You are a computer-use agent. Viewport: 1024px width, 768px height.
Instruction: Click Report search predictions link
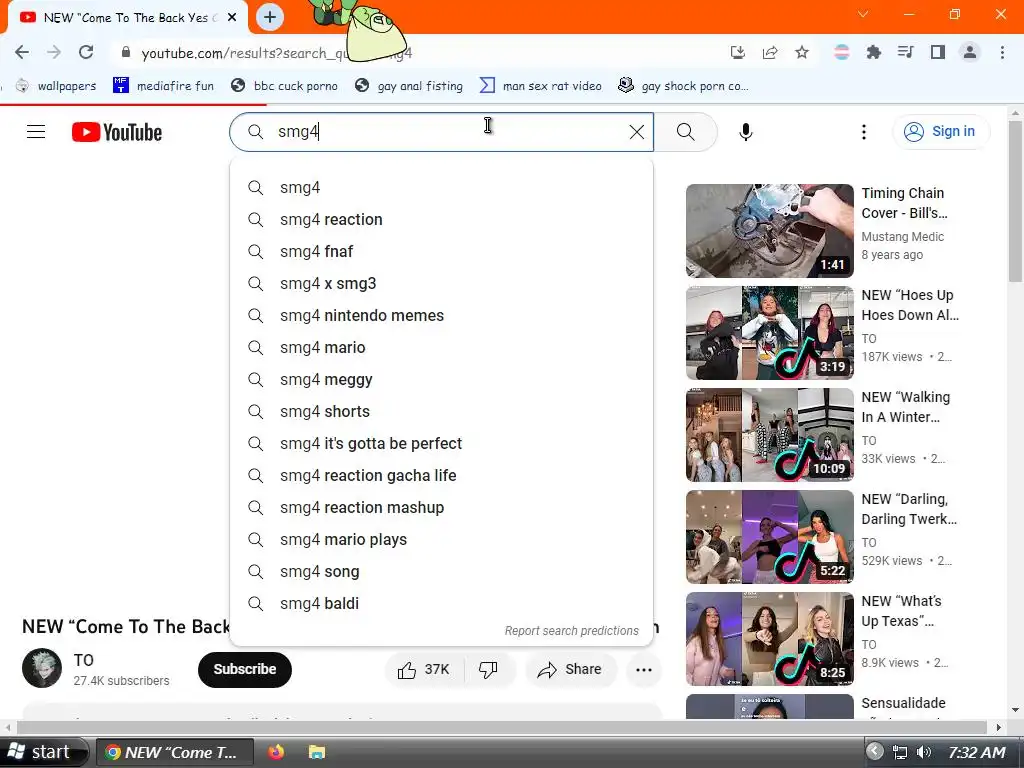[571, 631]
